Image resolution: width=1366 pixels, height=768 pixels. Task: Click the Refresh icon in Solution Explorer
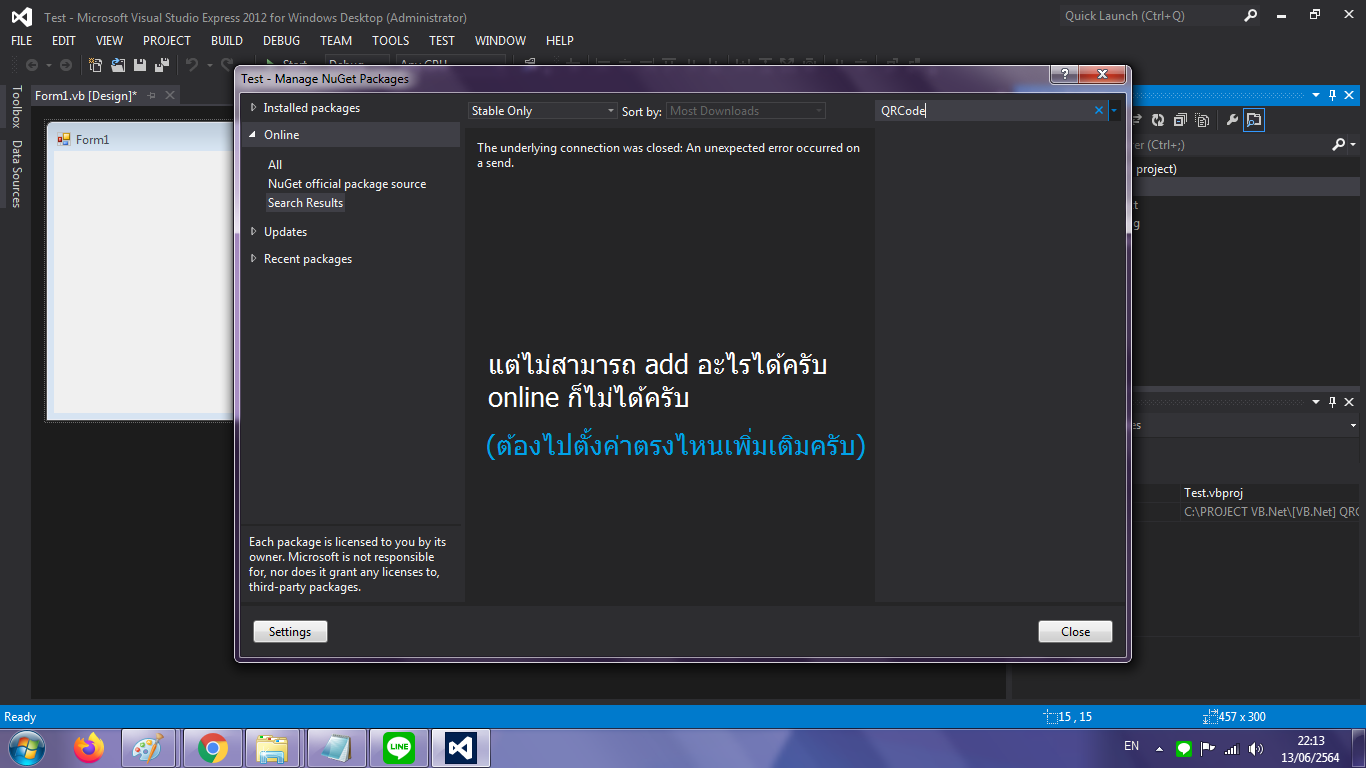[1157, 120]
